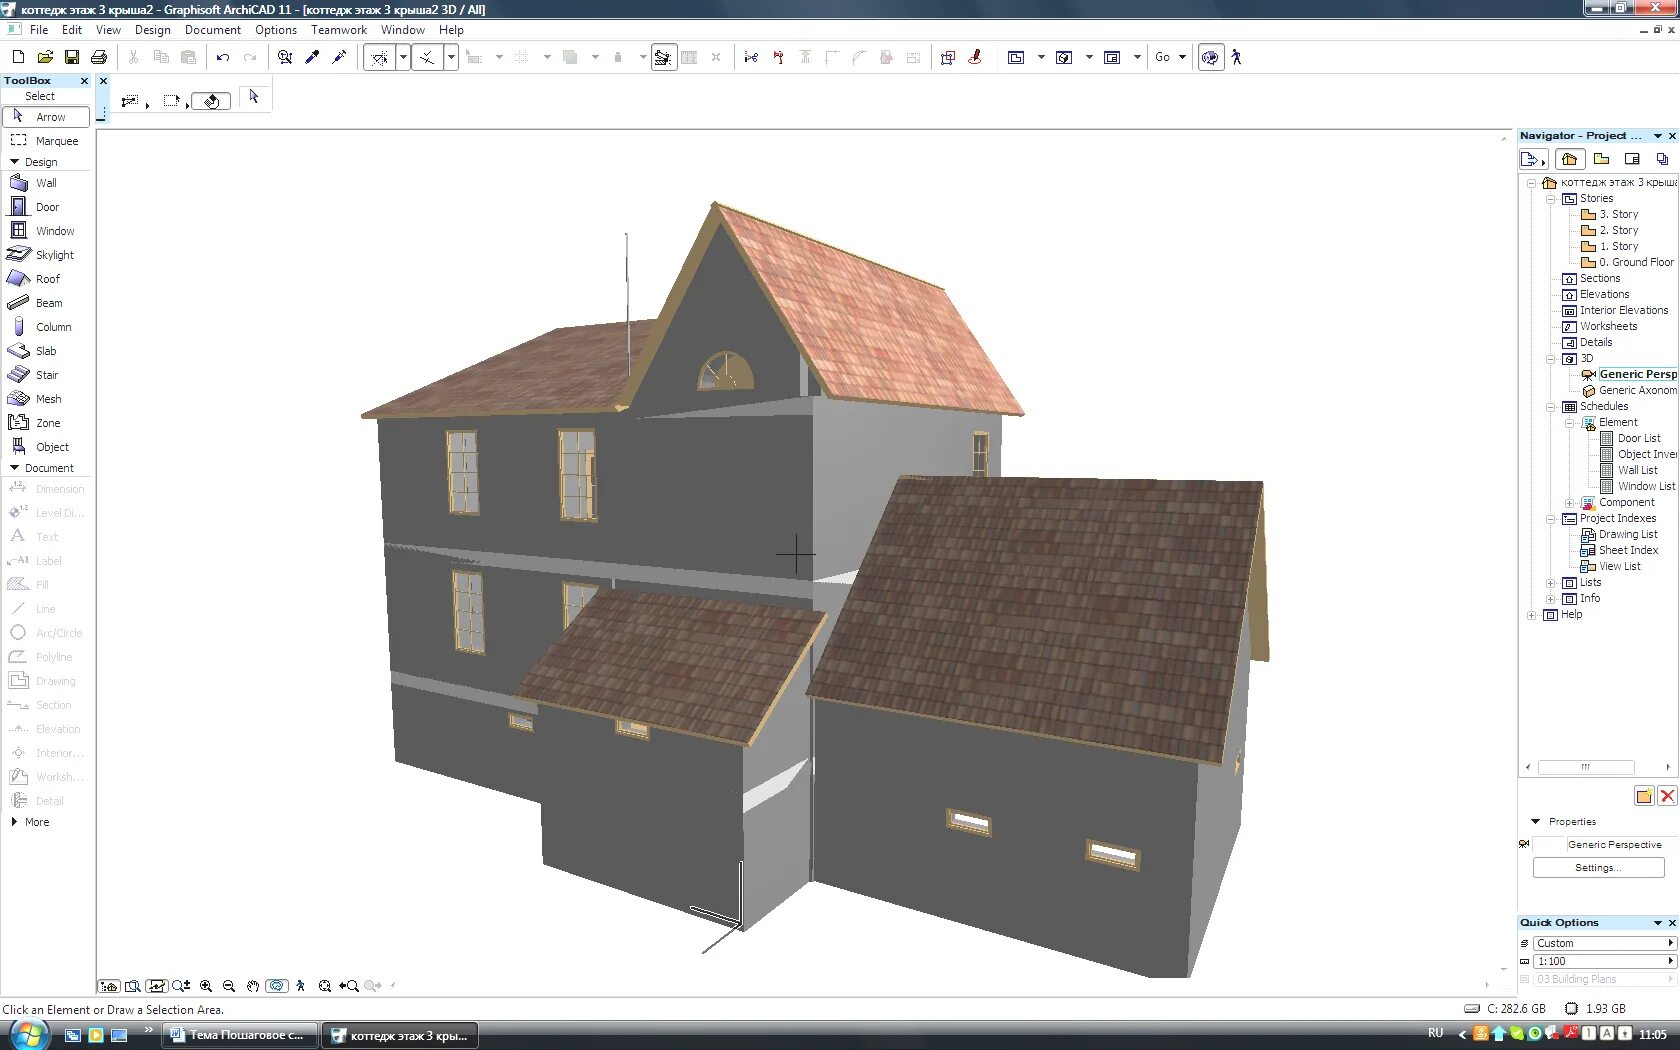The width and height of the screenshot is (1680, 1050).
Task: Toggle the 3D explore button in top toolbar
Action: tap(1210, 57)
